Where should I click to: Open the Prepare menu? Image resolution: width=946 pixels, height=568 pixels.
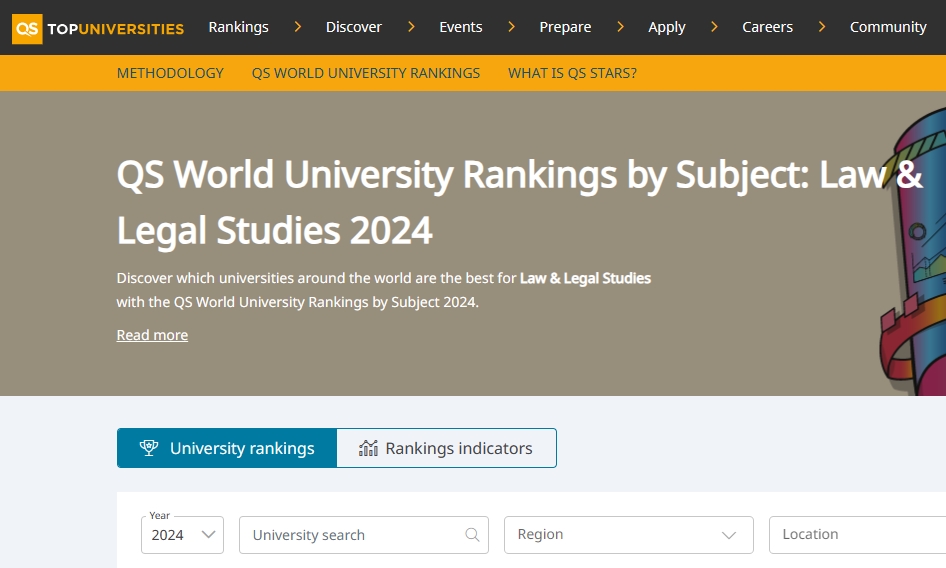click(x=565, y=27)
